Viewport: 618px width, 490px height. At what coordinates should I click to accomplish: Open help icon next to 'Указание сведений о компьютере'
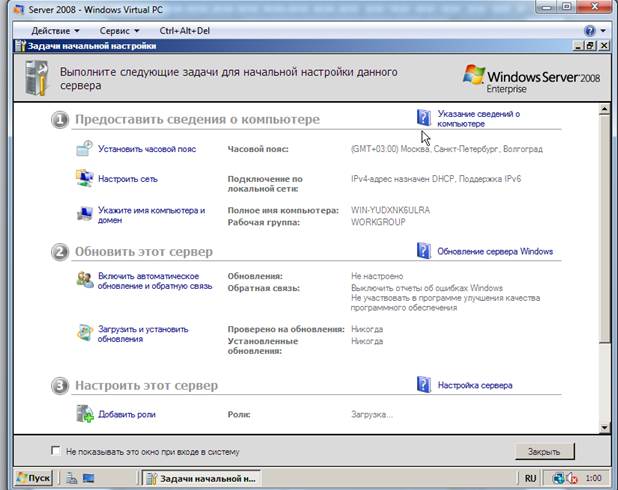424,117
